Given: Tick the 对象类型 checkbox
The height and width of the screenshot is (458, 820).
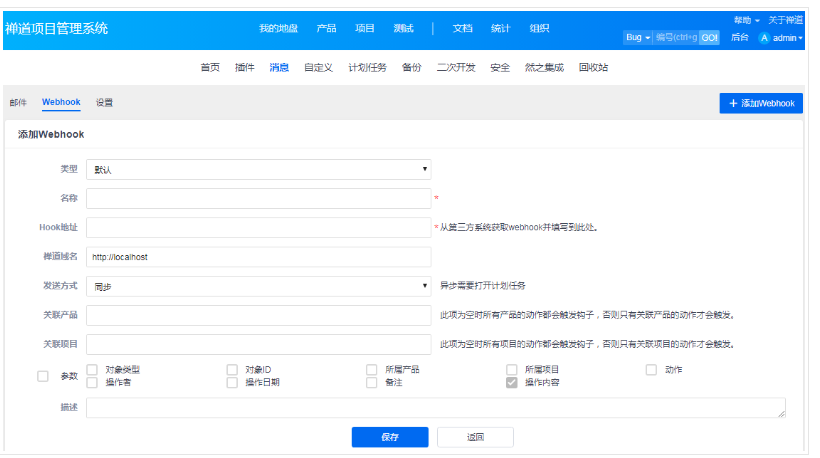Looking at the screenshot, I should (x=92, y=370).
